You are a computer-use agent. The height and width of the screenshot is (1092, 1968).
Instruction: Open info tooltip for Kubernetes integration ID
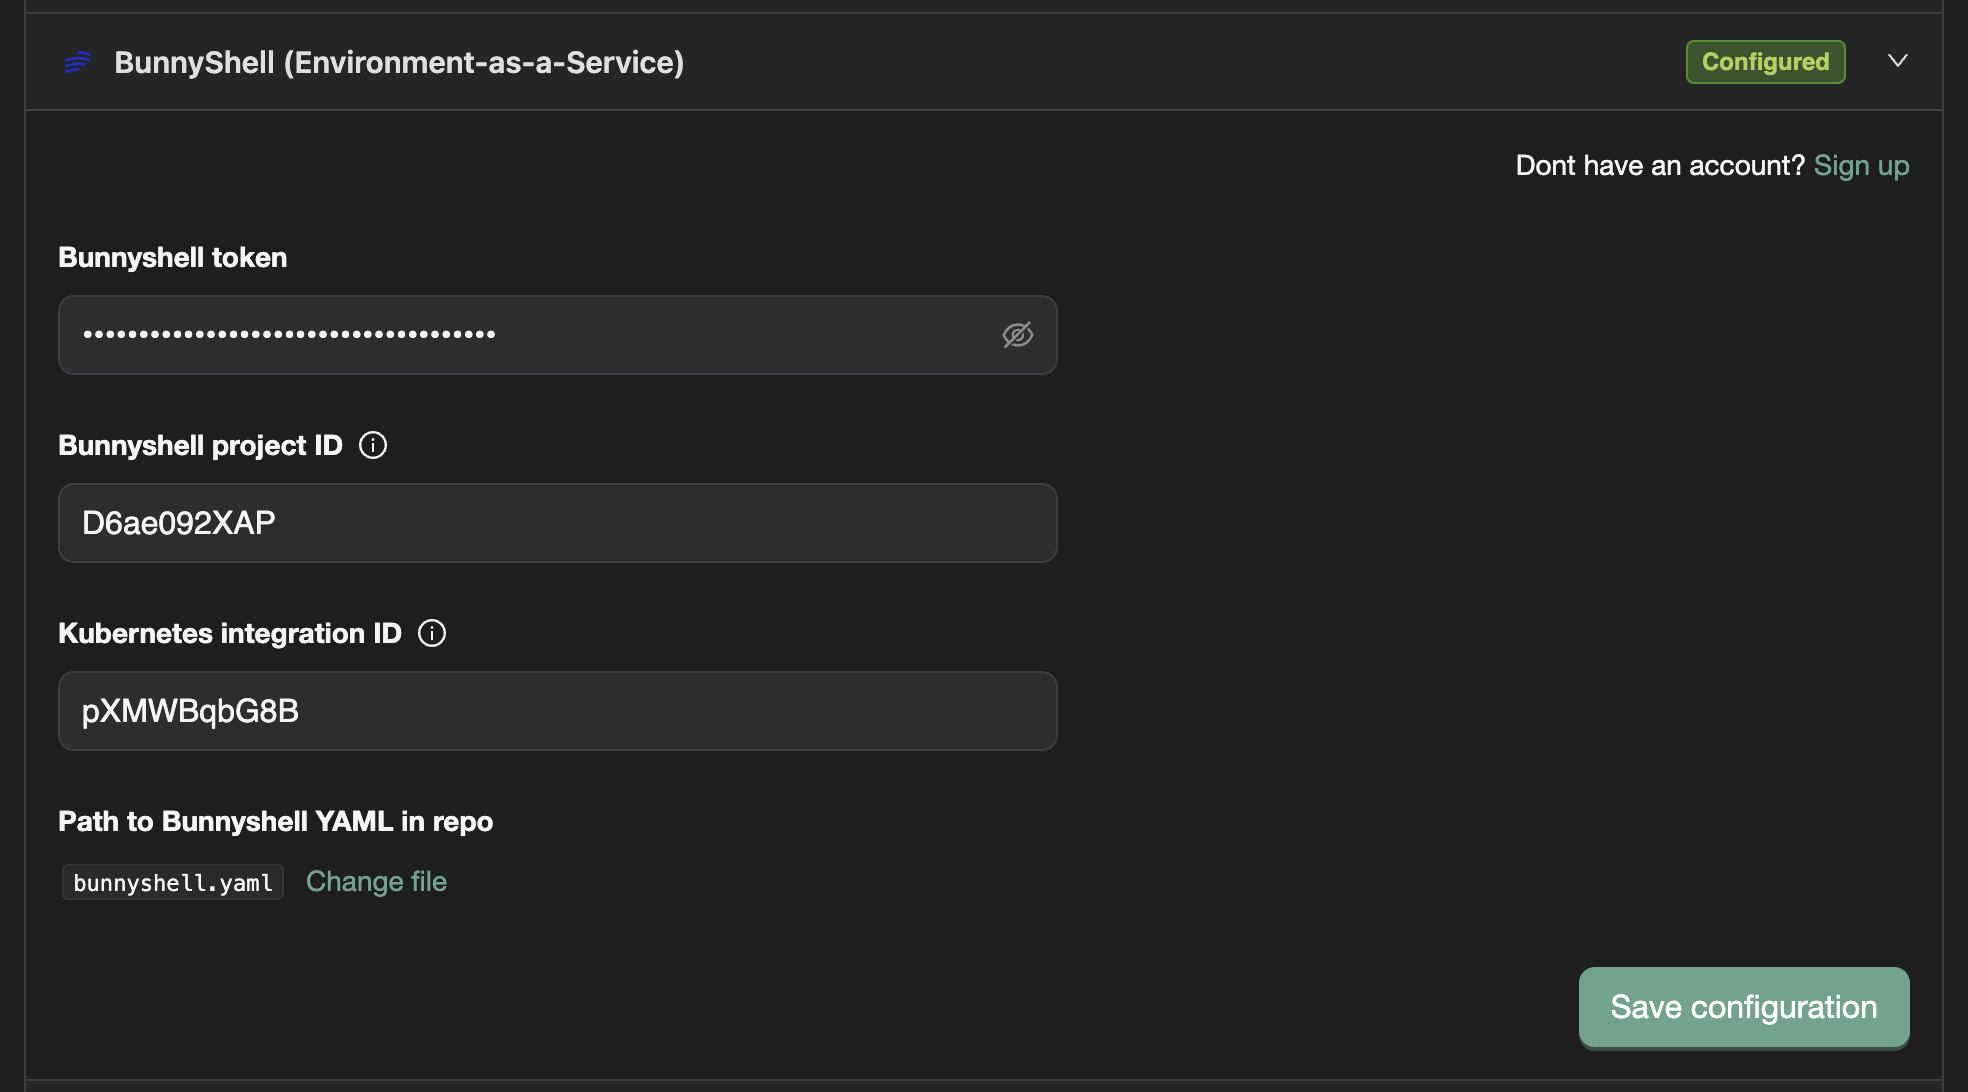coord(432,633)
